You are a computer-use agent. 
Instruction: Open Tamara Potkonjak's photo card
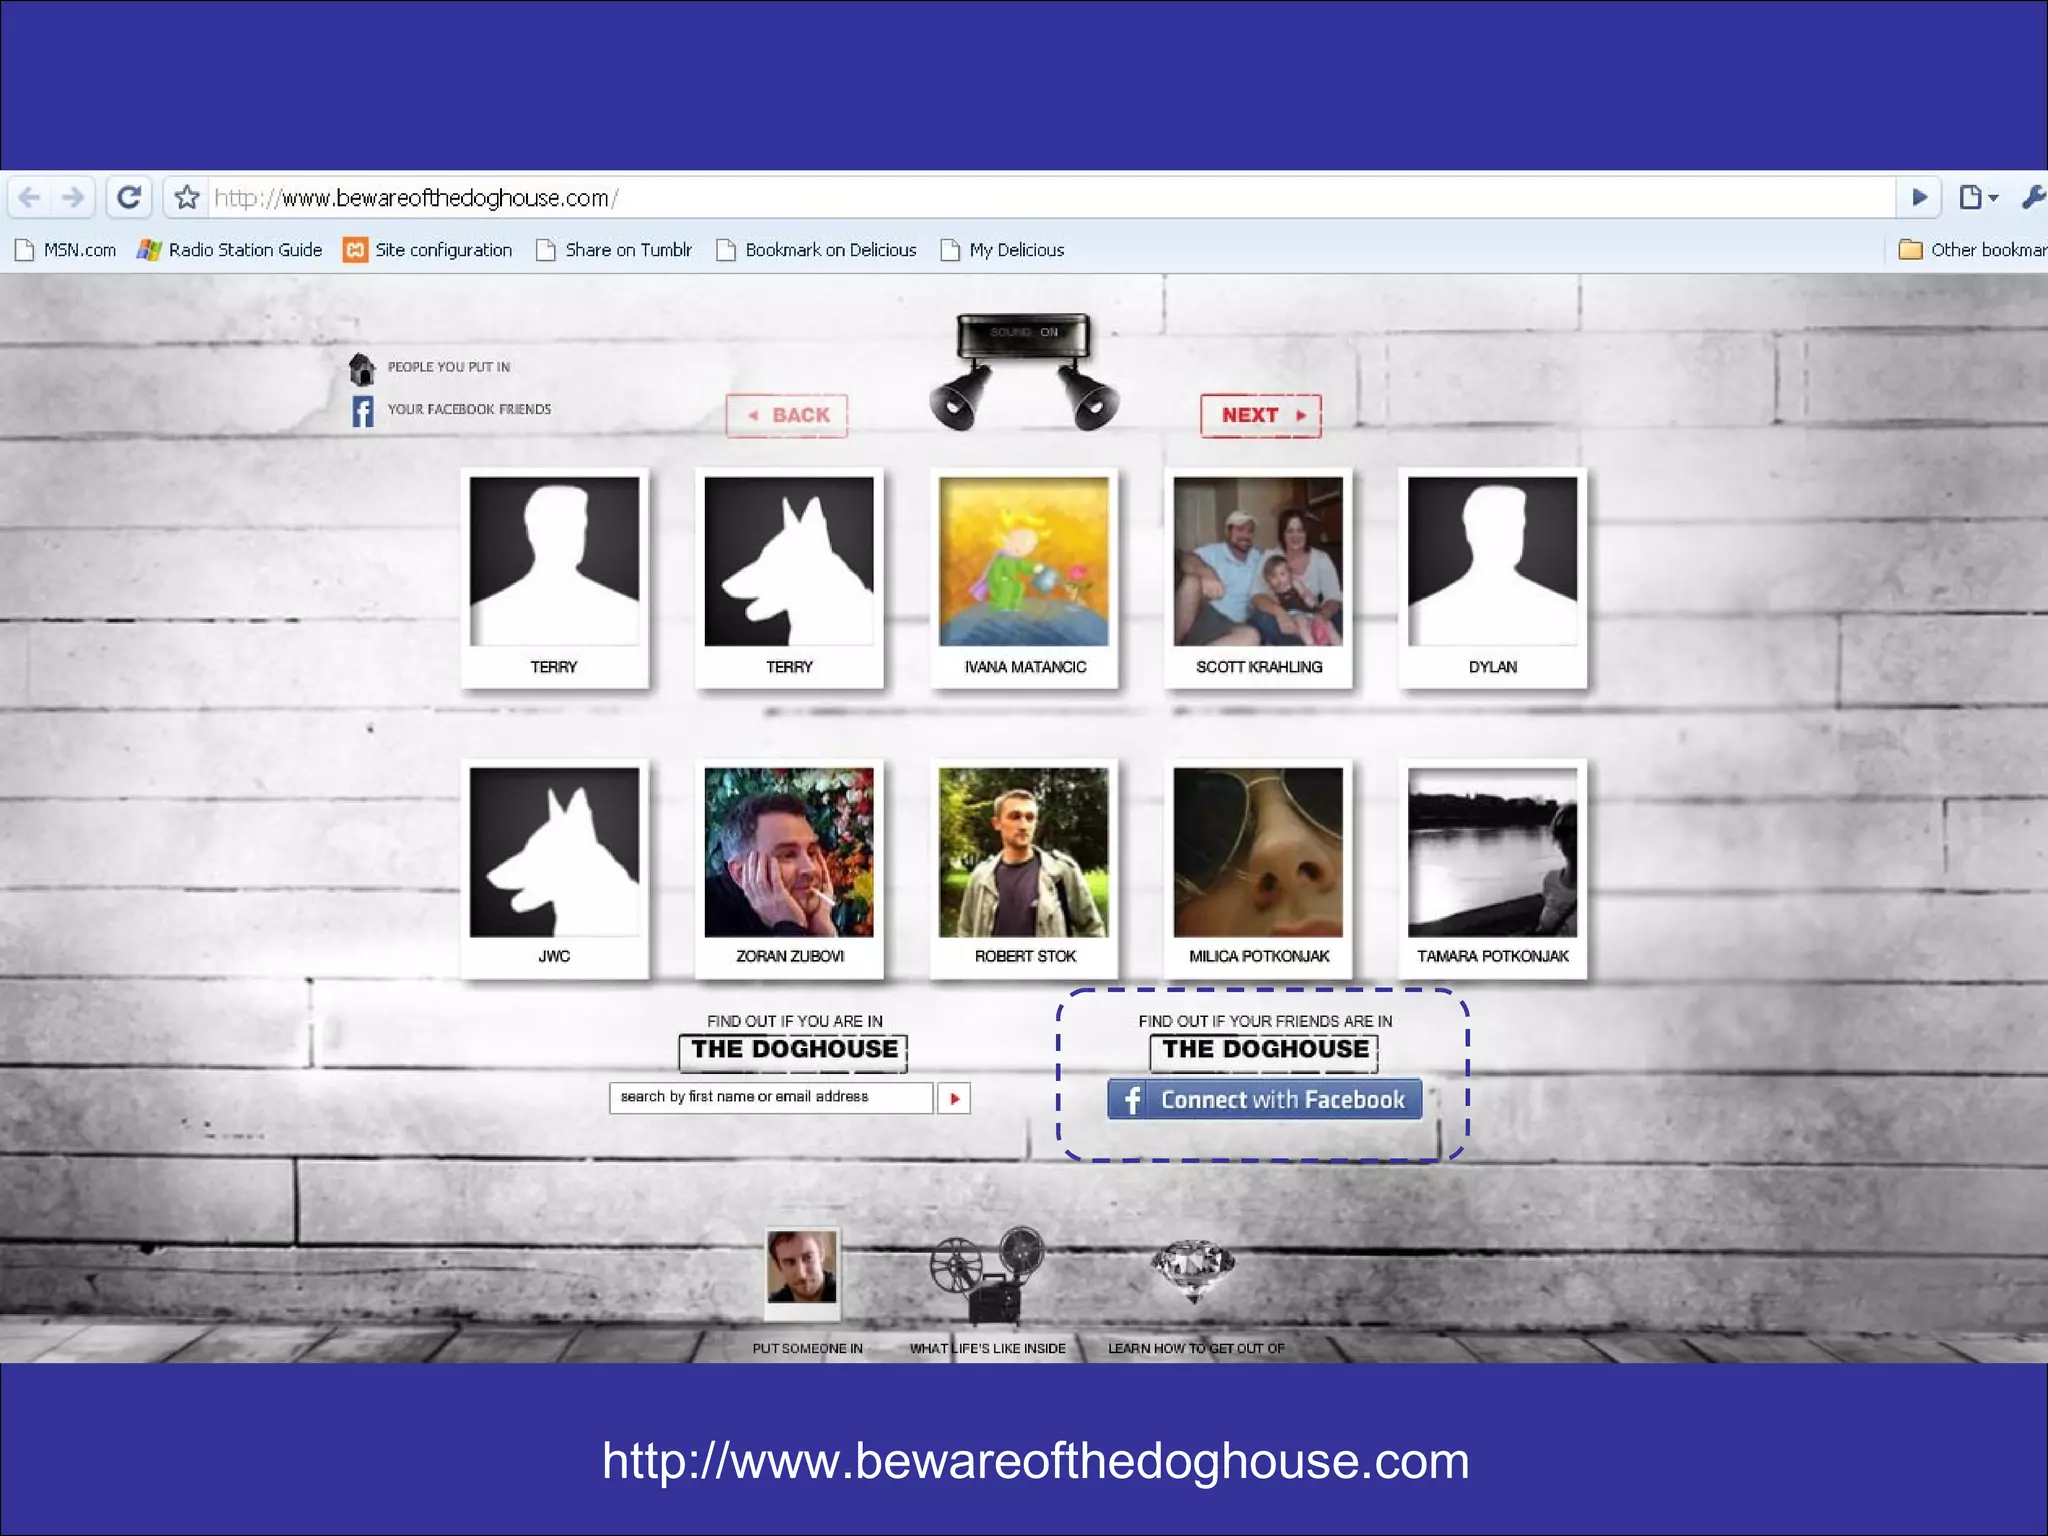click(x=1493, y=868)
